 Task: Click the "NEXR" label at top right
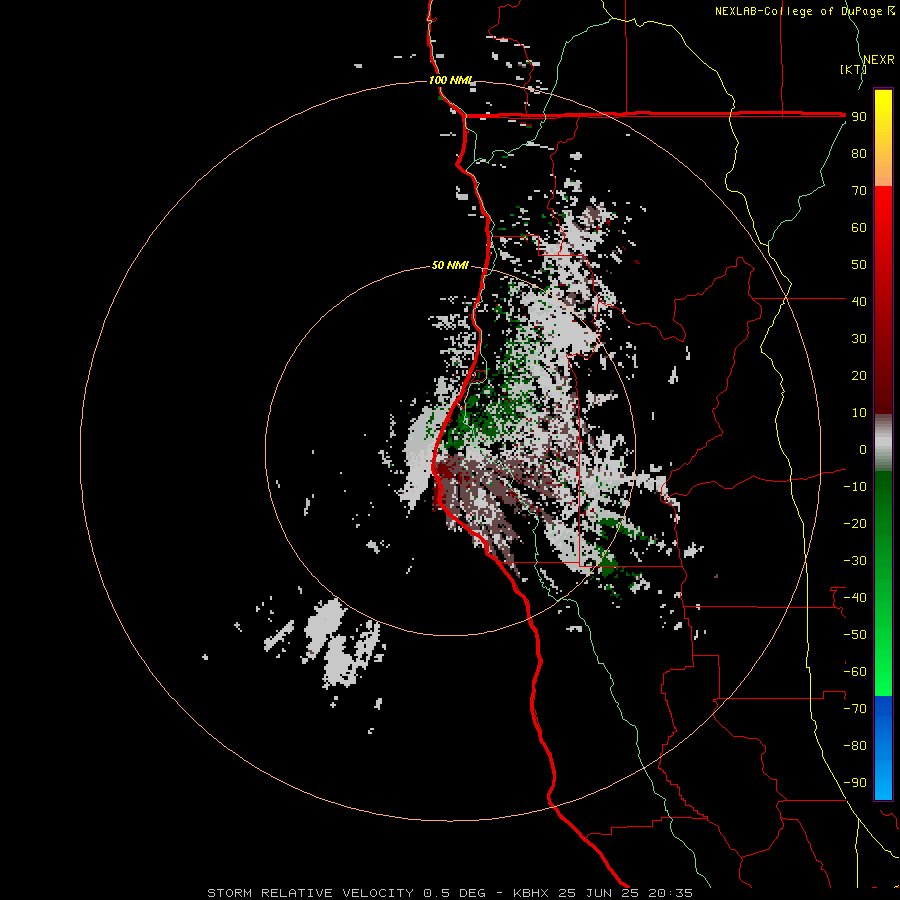[x=879, y=60]
